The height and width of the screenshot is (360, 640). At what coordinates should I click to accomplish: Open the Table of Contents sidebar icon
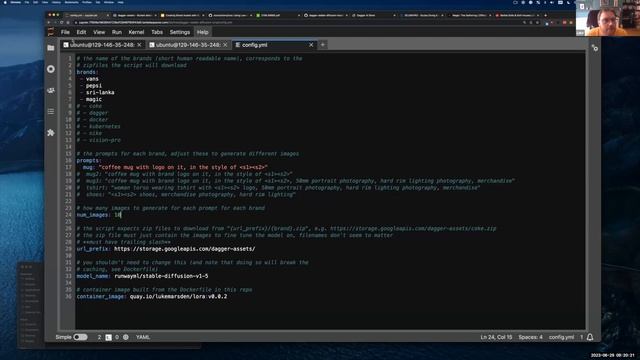click(x=51, y=111)
